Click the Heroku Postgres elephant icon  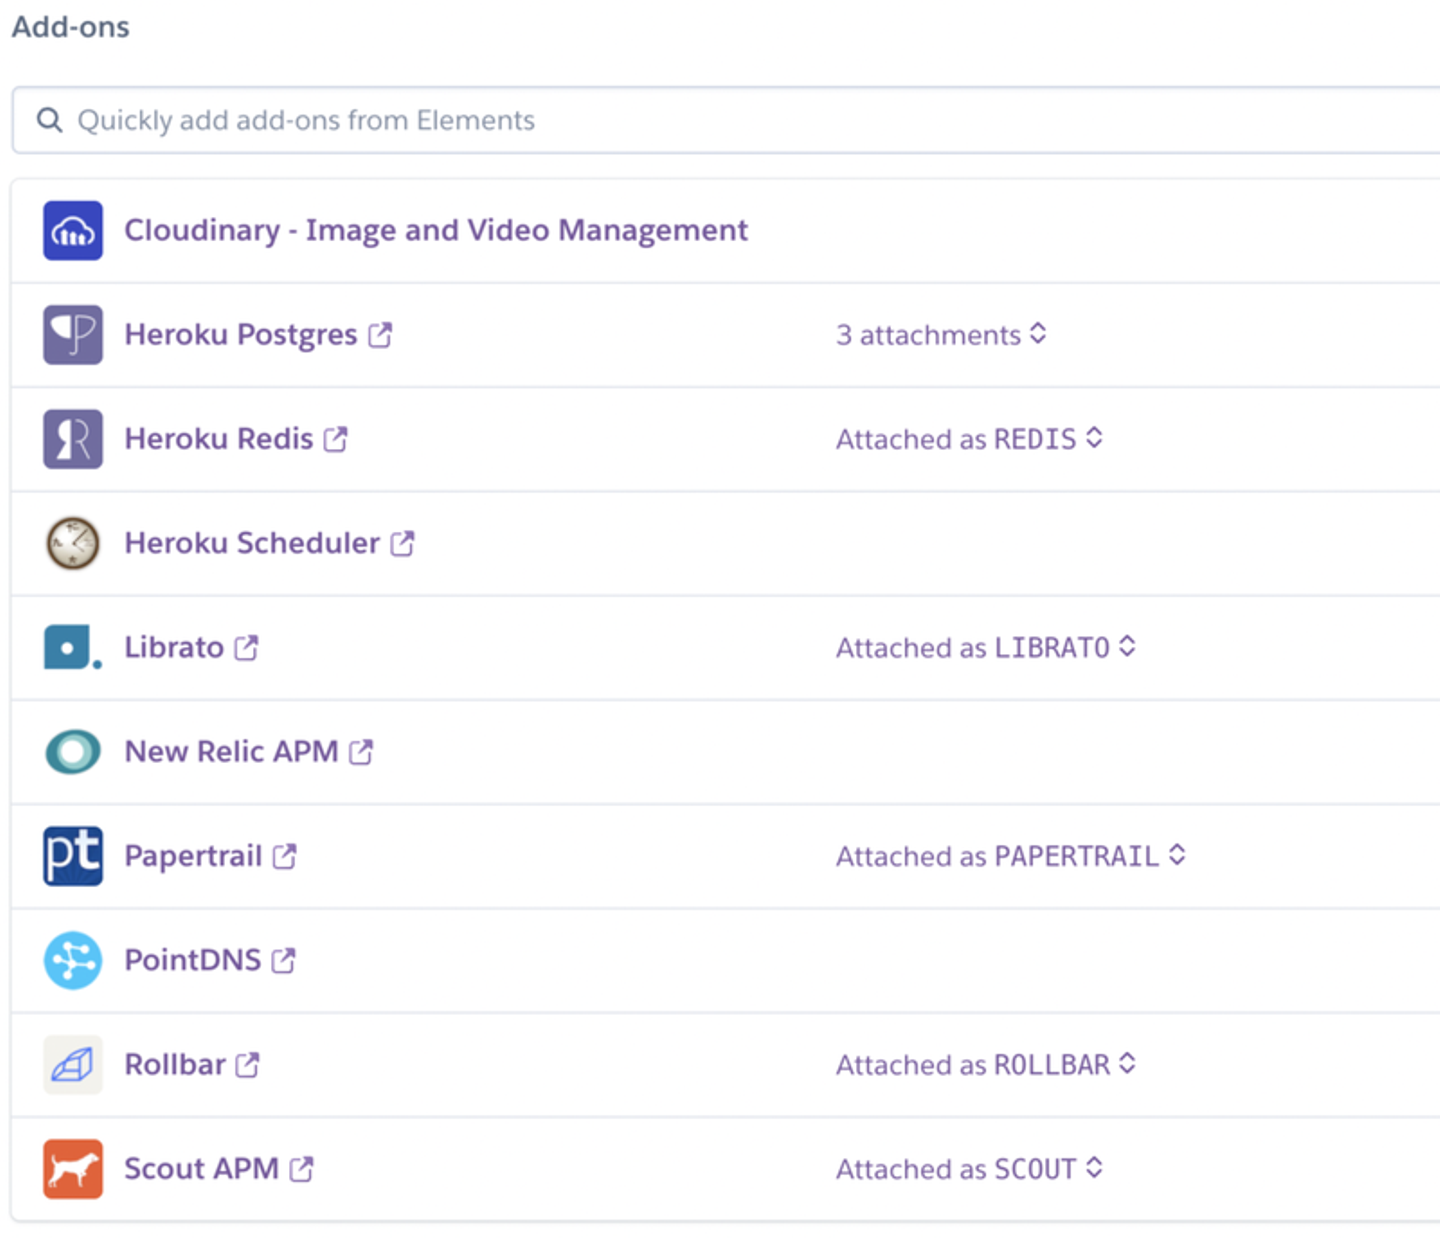(73, 335)
